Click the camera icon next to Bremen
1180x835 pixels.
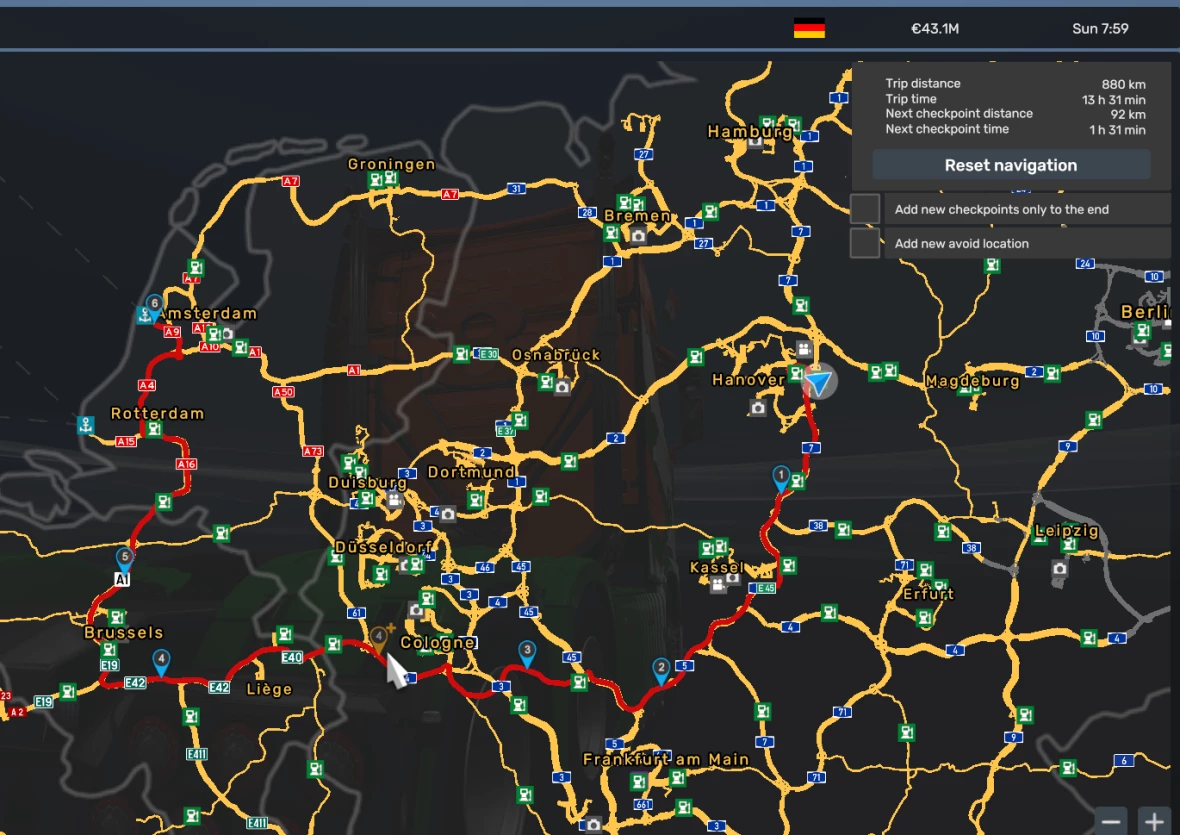point(638,236)
